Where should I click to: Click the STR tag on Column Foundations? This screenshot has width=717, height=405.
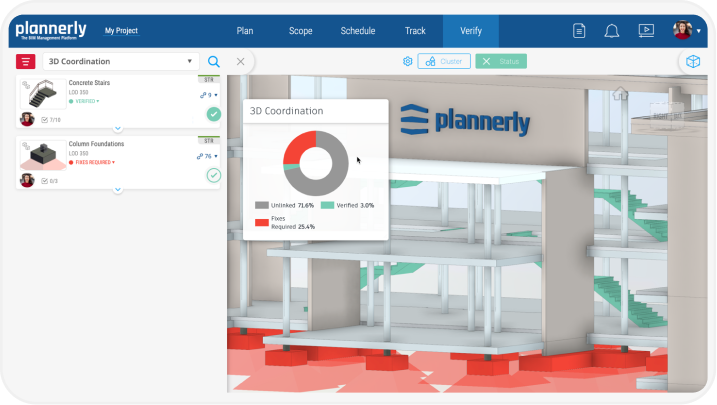coord(209,140)
